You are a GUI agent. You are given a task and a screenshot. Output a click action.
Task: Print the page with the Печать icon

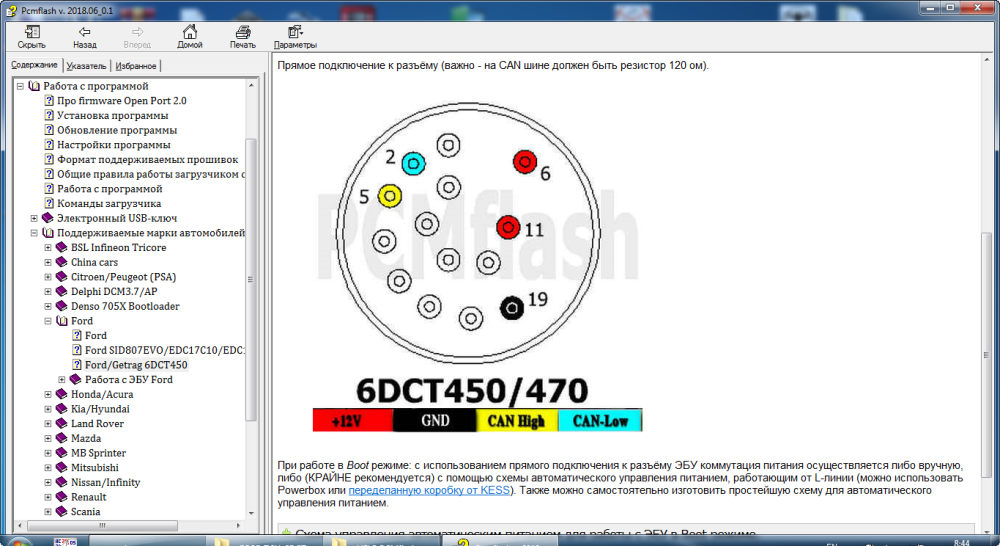pos(242,32)
